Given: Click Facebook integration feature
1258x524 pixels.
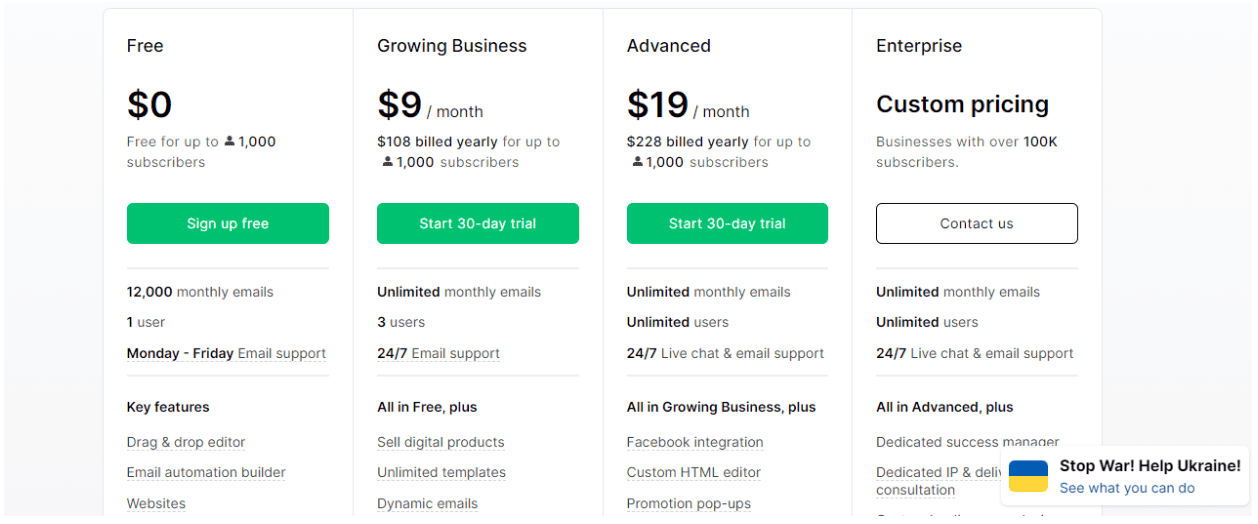Looking at the screenshot, I should pos(695,442).
